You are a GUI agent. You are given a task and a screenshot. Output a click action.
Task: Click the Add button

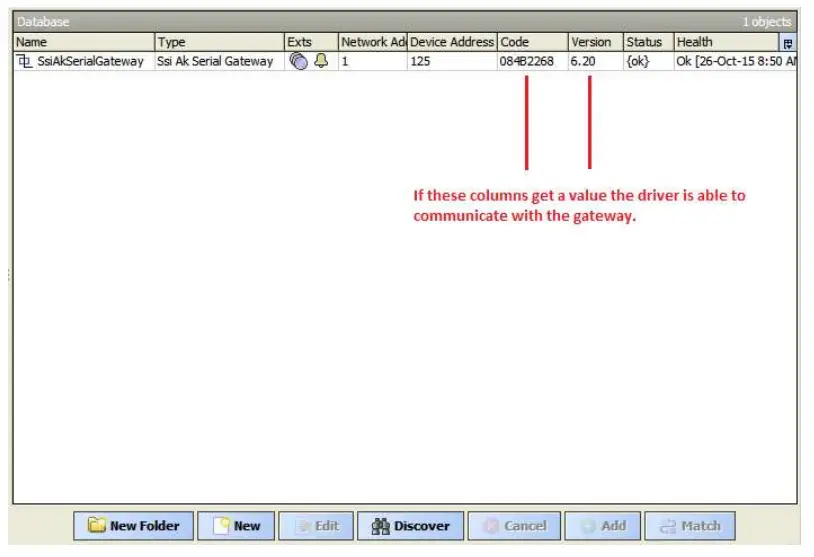tap(603, 526)
